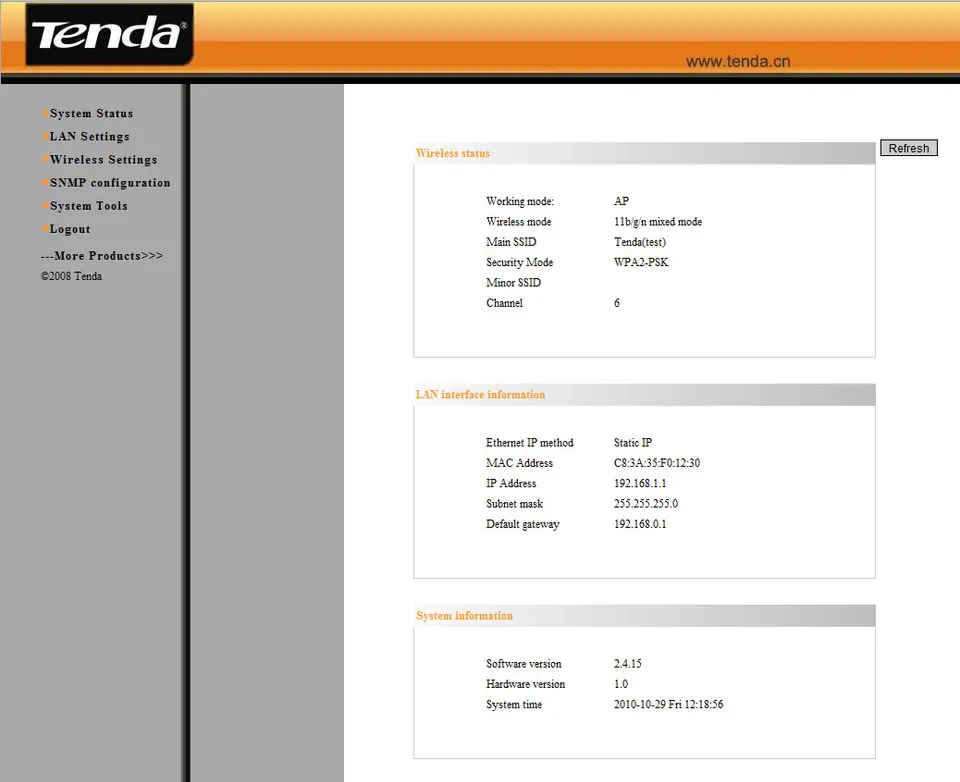Click the System information section header
The height and width of the screenshot is (782, 960).
[x=464, y=616]
